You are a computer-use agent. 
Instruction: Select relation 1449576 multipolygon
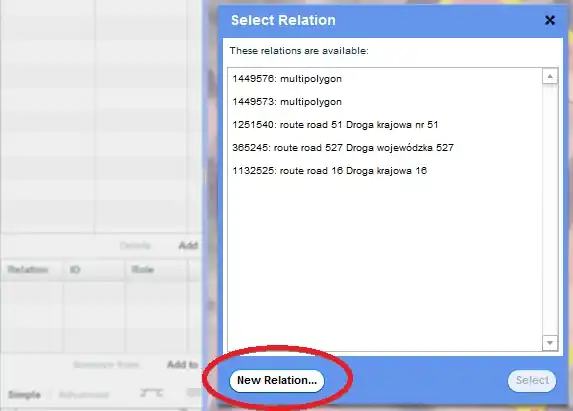coord(385,79)
